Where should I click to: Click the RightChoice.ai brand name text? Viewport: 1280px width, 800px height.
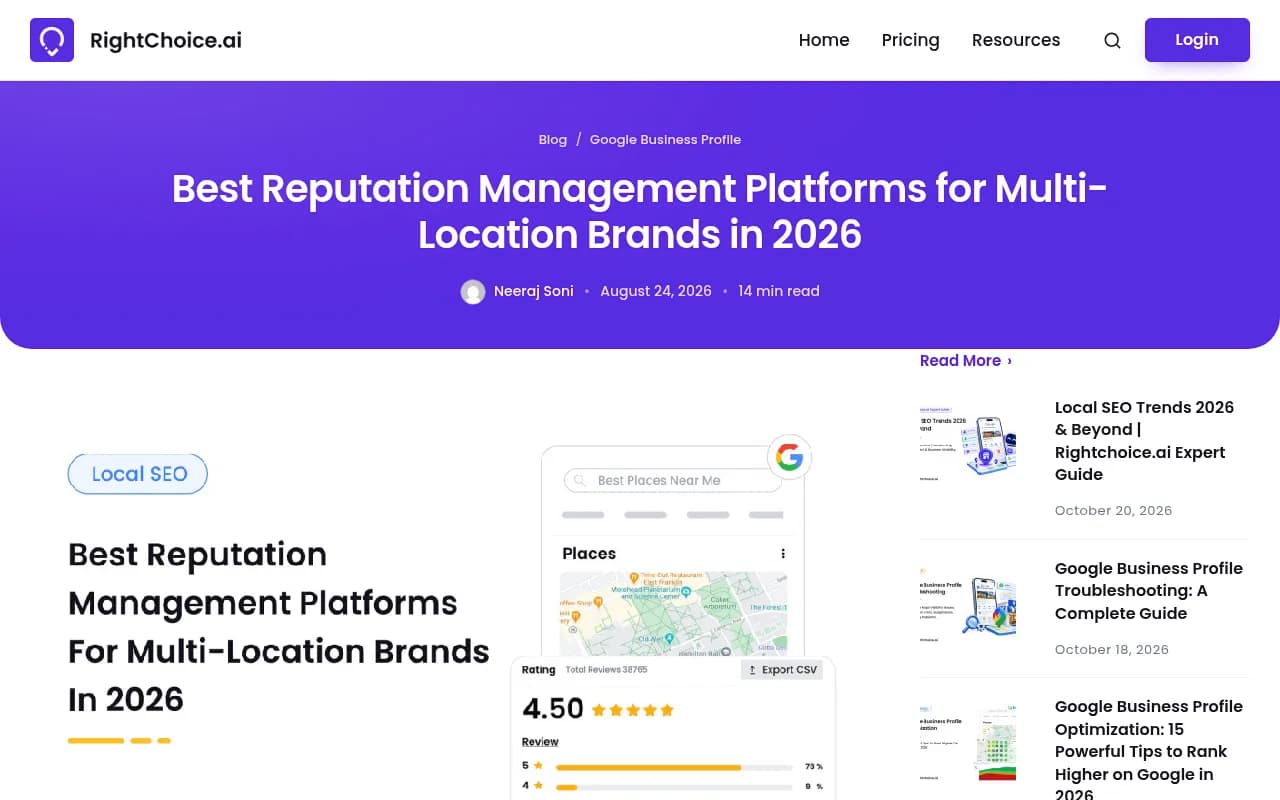(166, 40)
